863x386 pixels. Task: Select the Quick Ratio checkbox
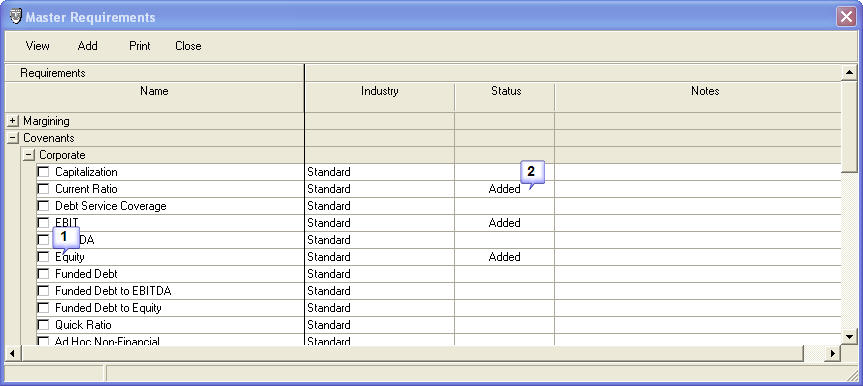pyautogui.click(x=43, y=325)
